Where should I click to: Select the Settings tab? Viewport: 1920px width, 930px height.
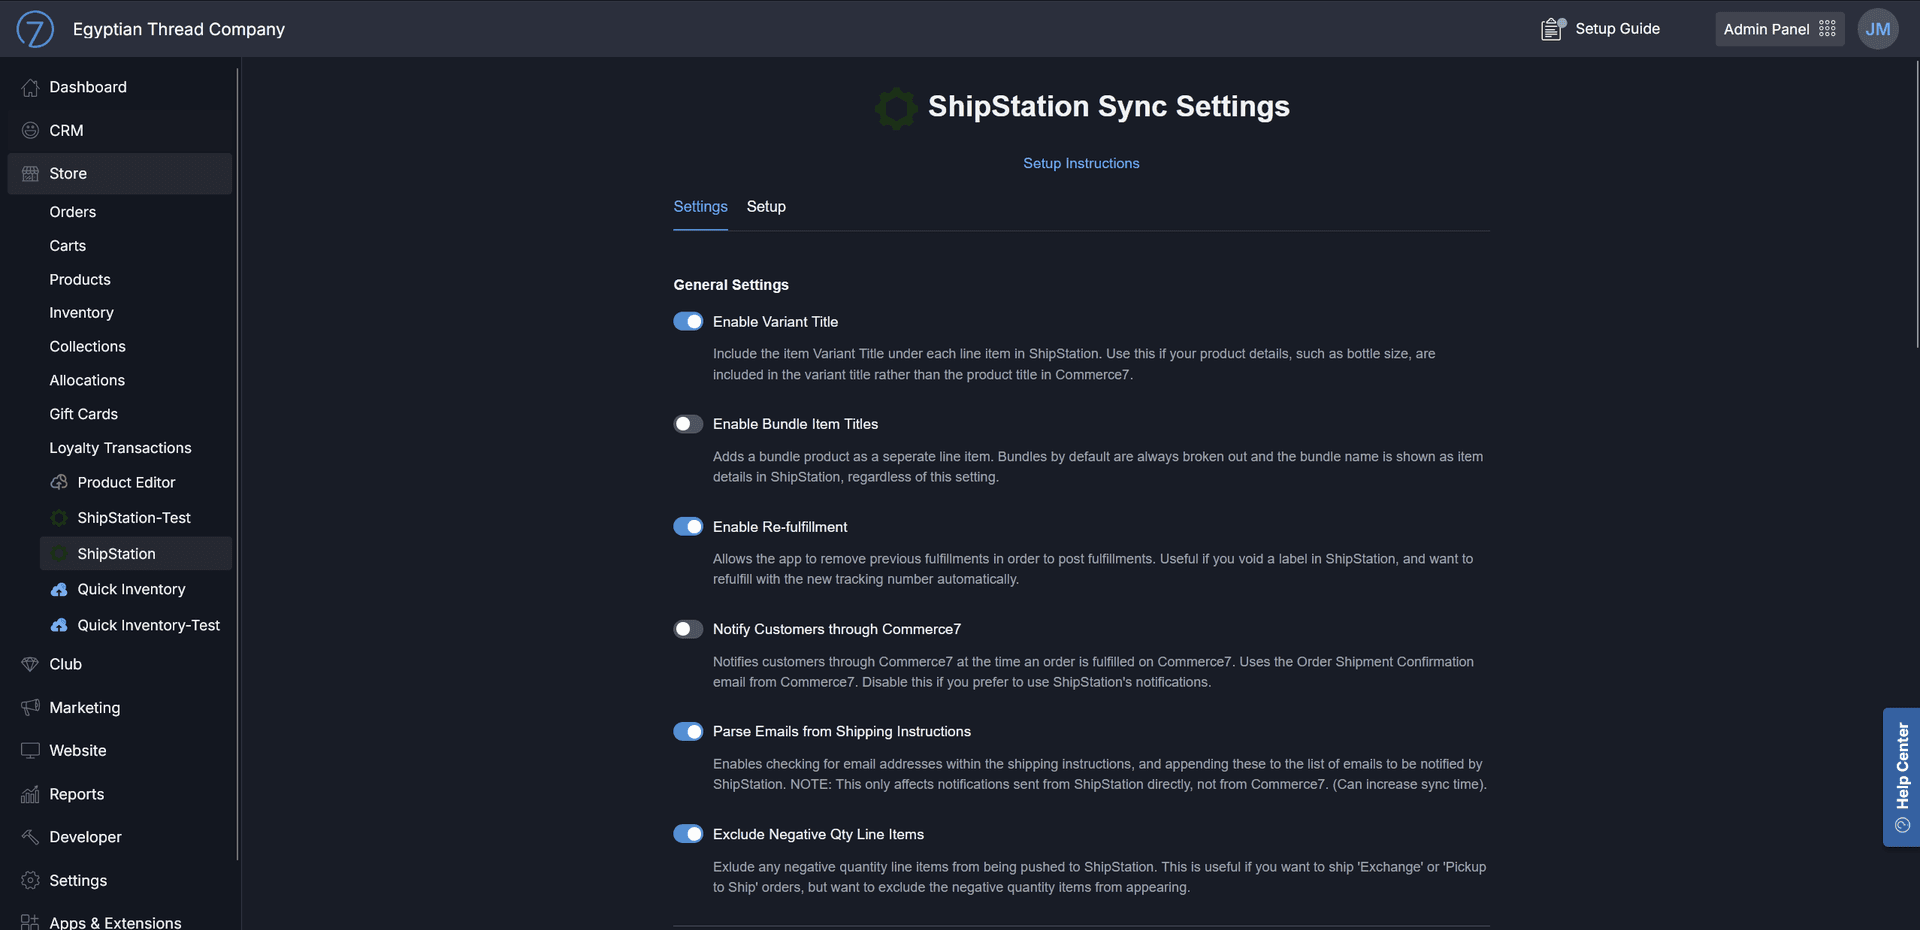coord(699,207)
